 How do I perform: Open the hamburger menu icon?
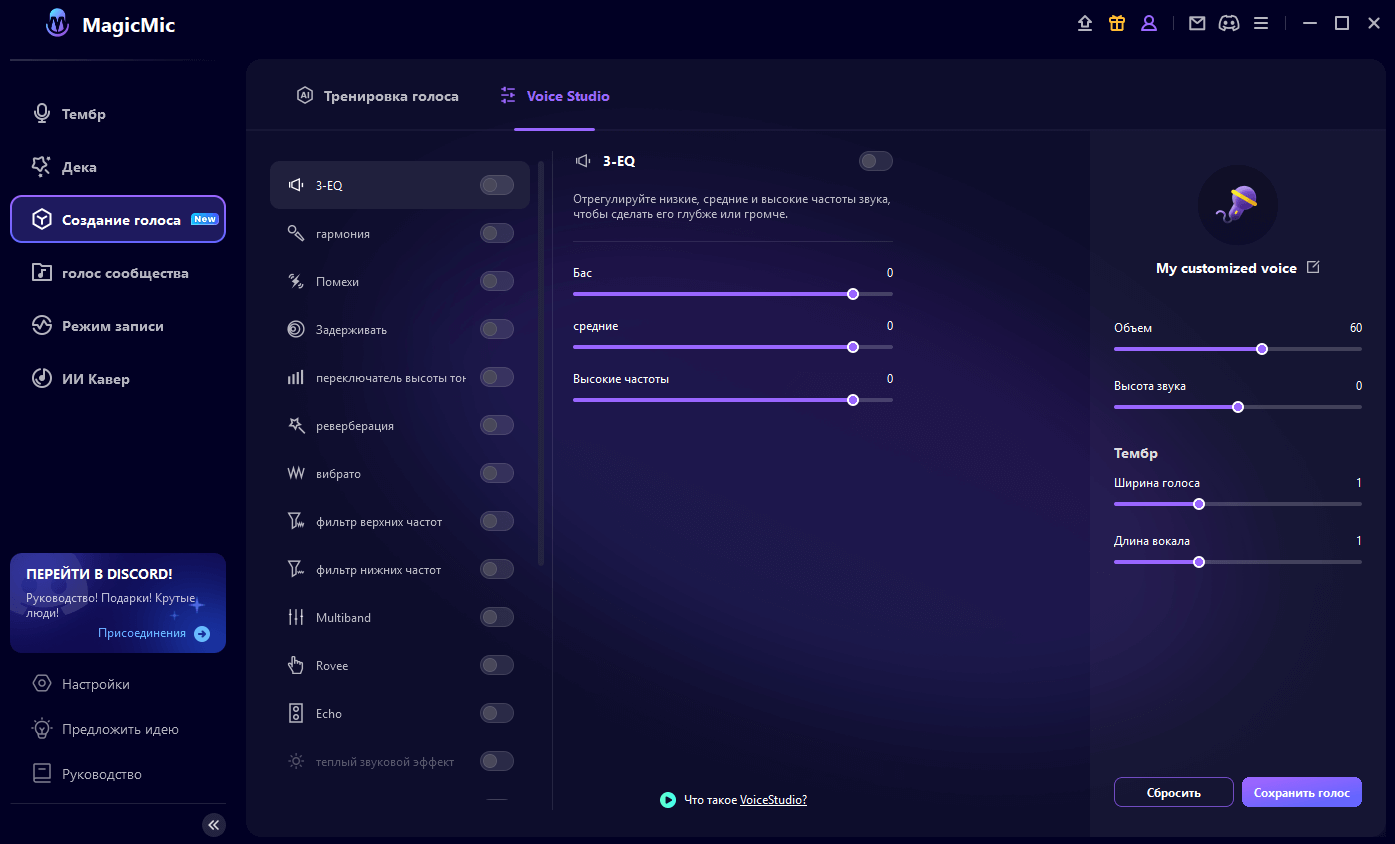coord(1261,23)
